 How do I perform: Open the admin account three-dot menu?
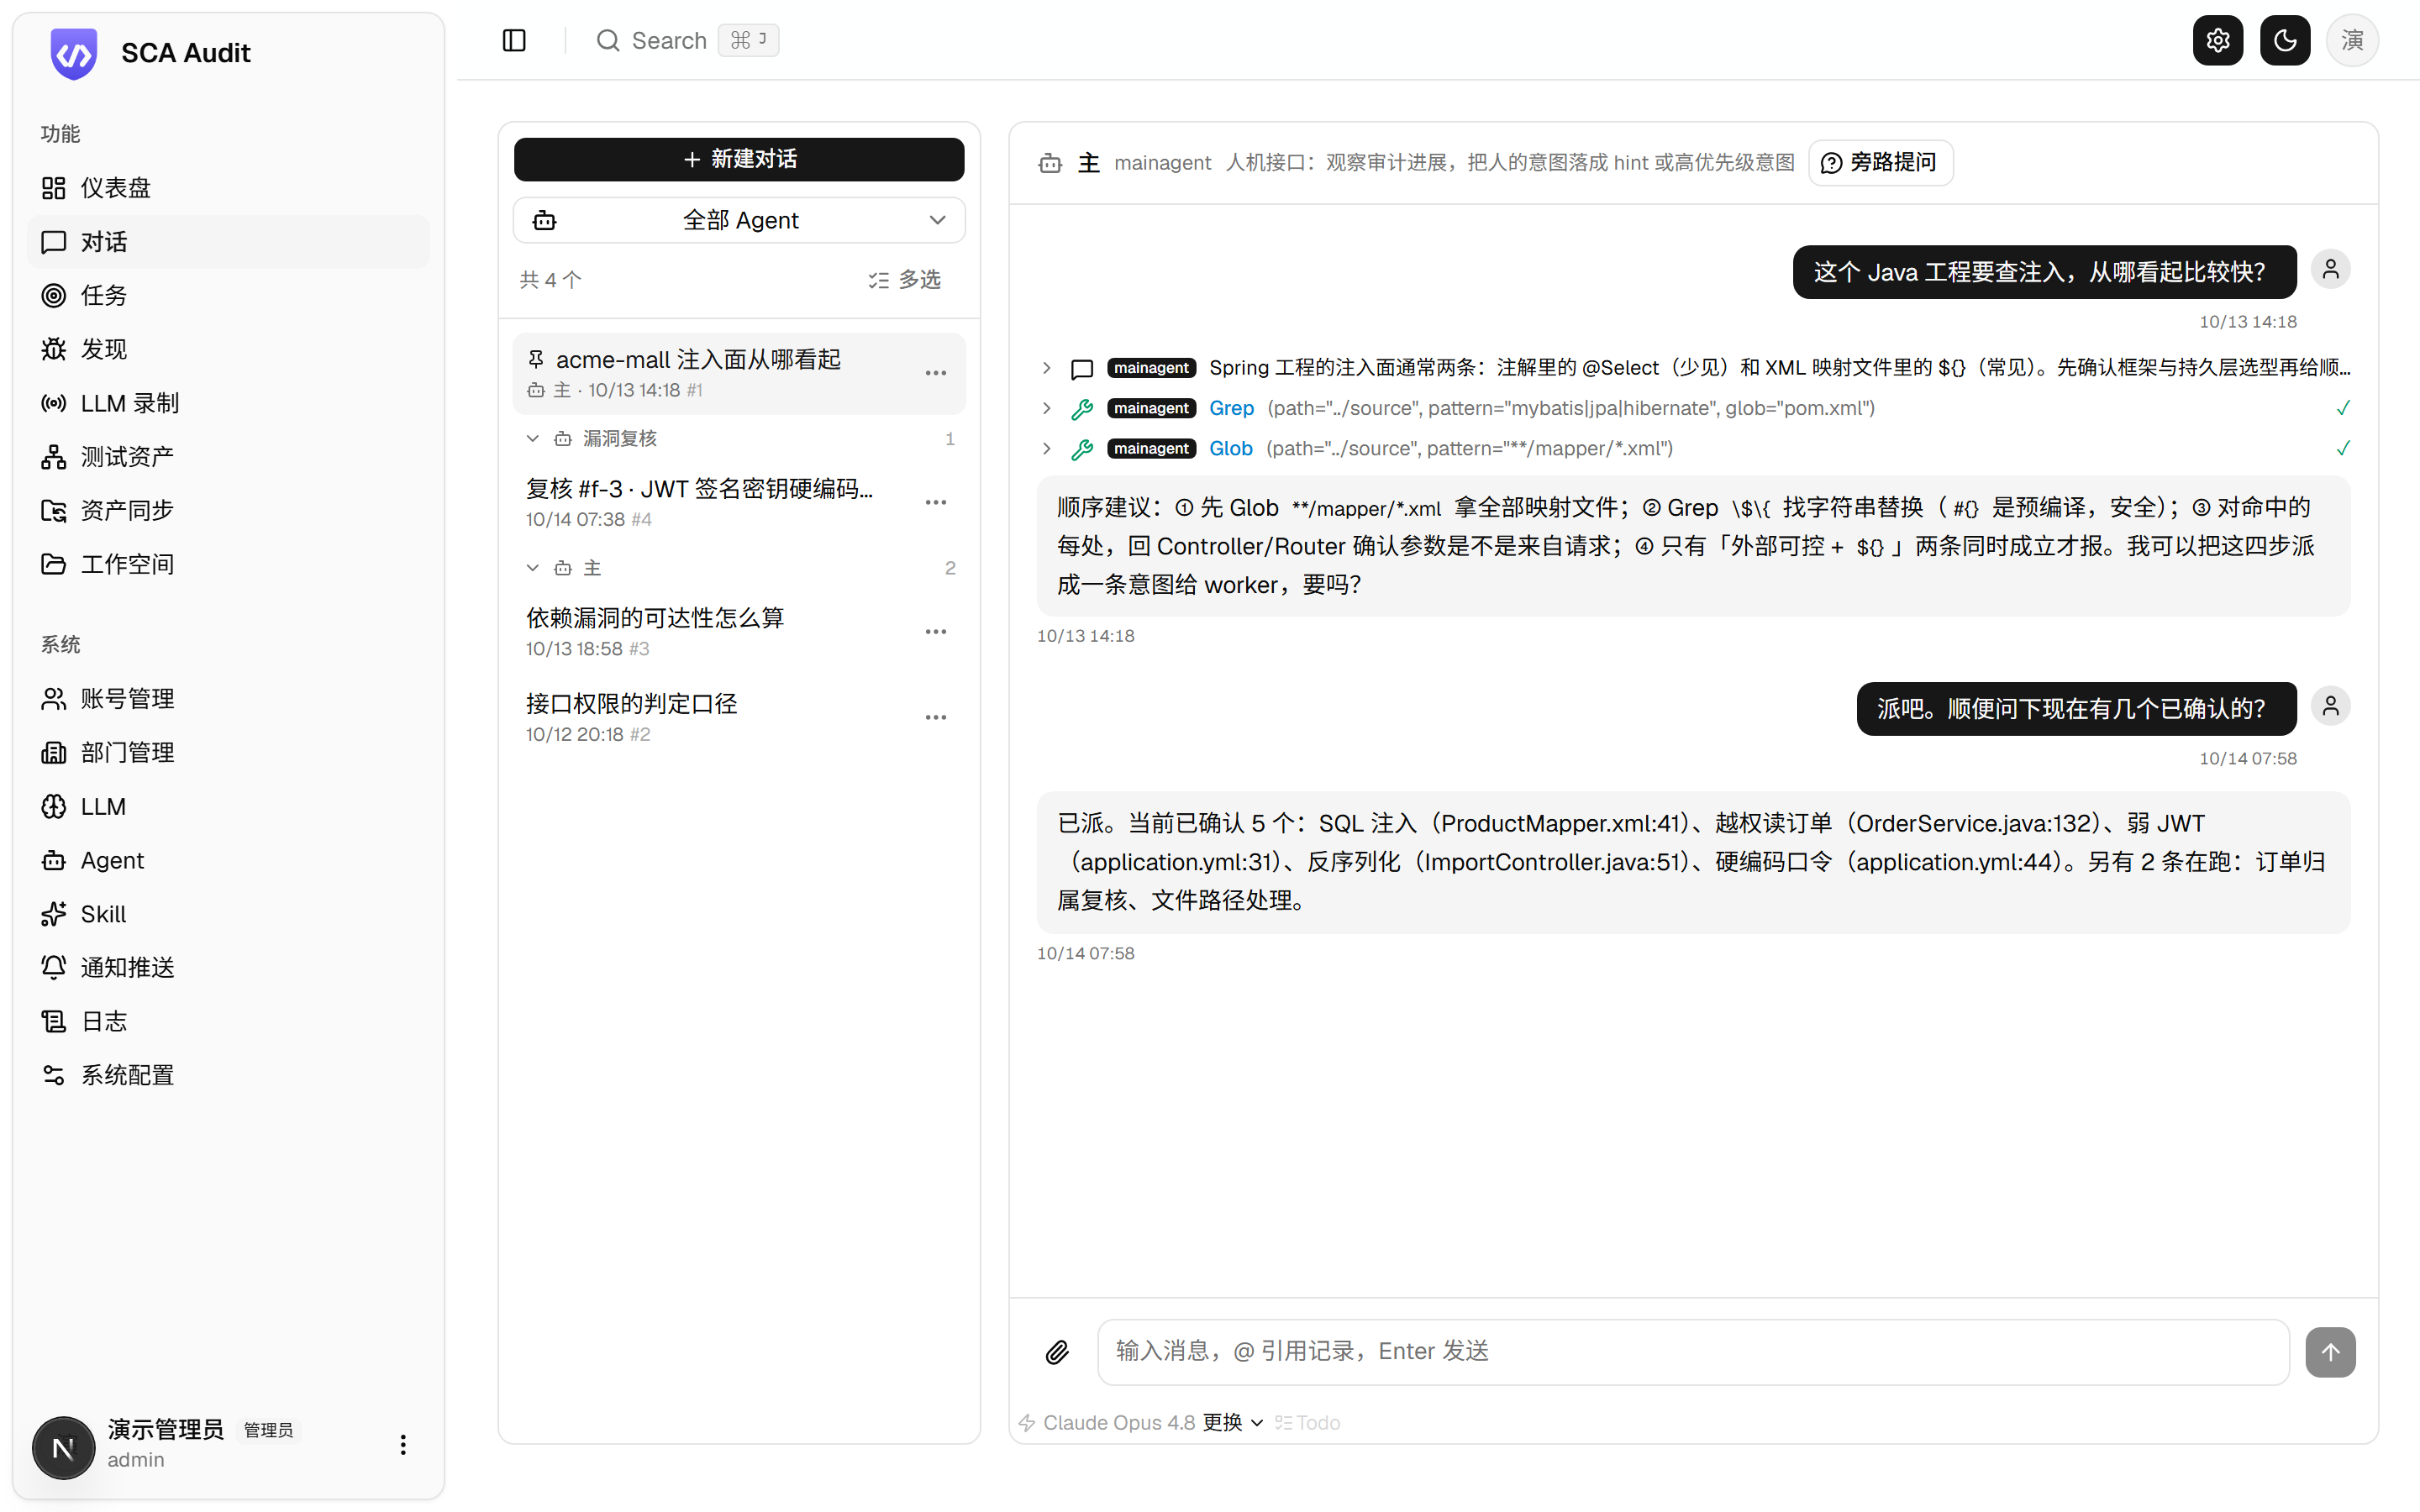coord(403,1445)
